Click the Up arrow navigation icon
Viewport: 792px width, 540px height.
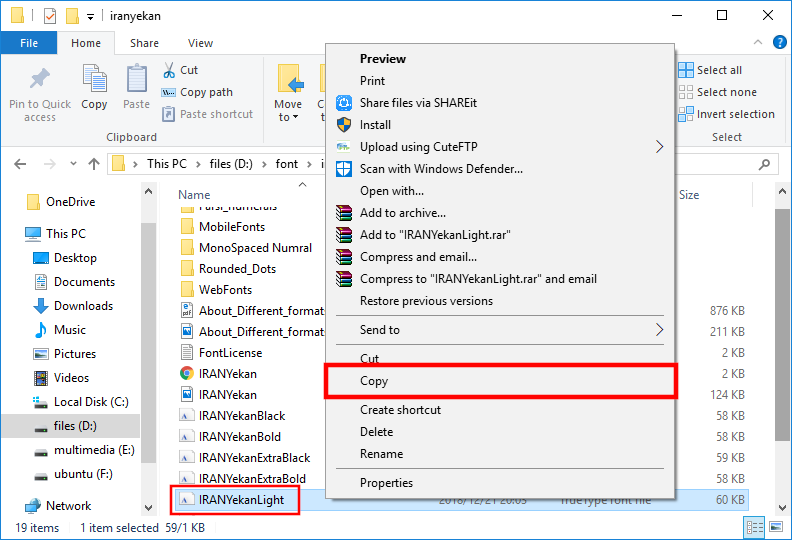(93, 164)
